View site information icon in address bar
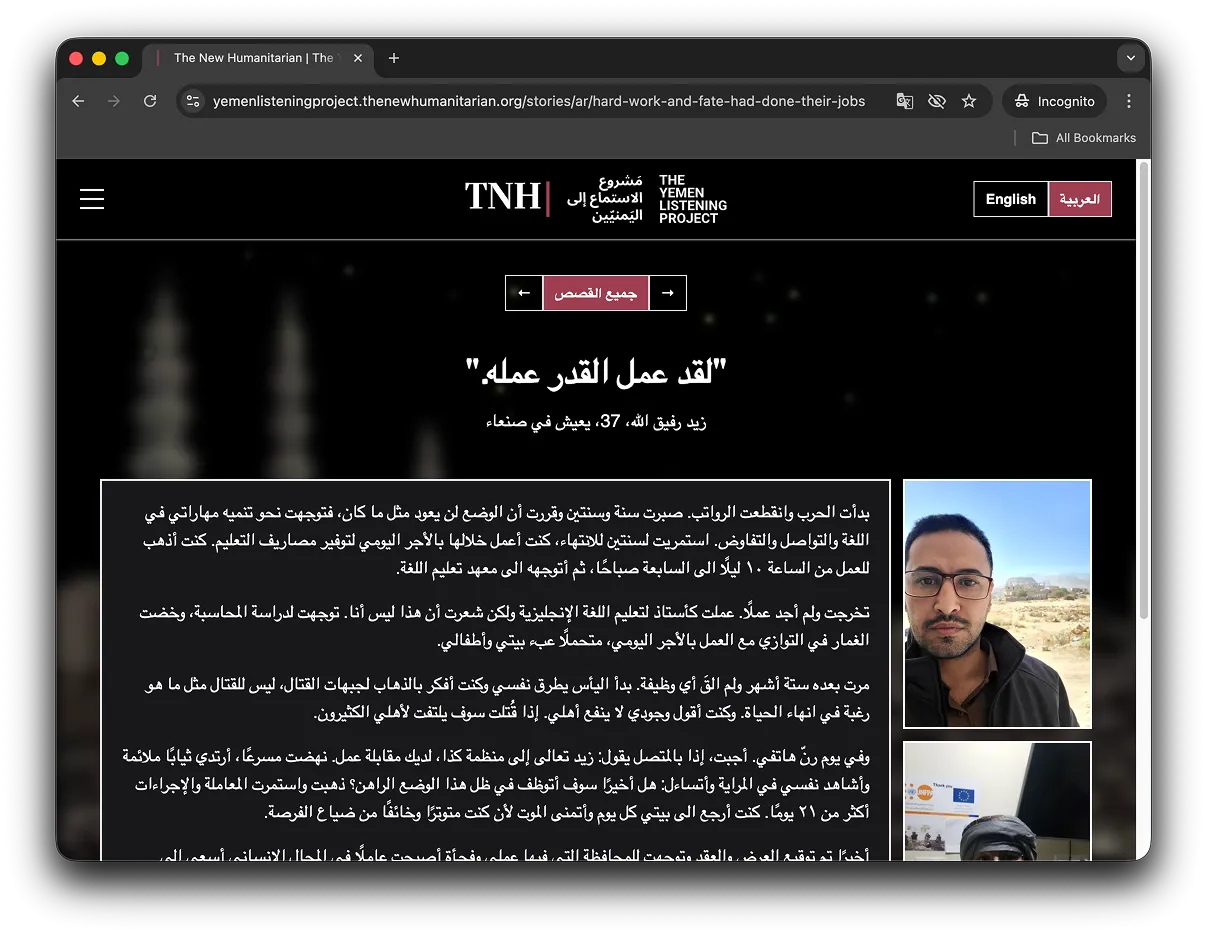Viewport: 1207px width, 935px height. tap(194, 101)
